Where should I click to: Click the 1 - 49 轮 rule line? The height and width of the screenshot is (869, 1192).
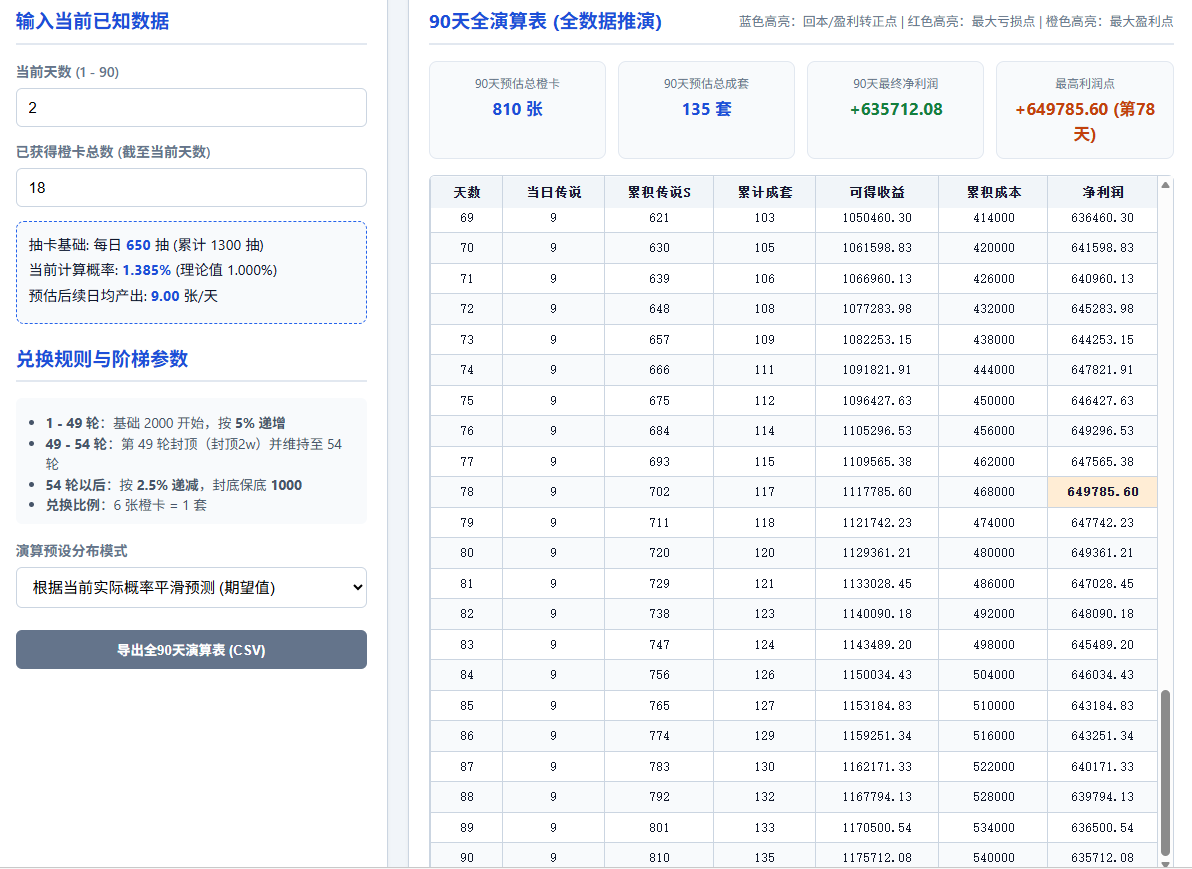166,423
